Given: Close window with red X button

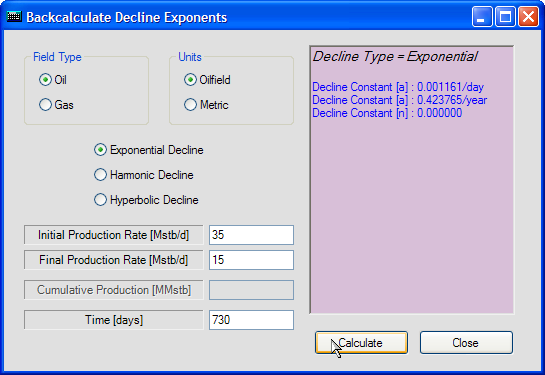Looking at the screenshot, I should (x=528, y=17).
